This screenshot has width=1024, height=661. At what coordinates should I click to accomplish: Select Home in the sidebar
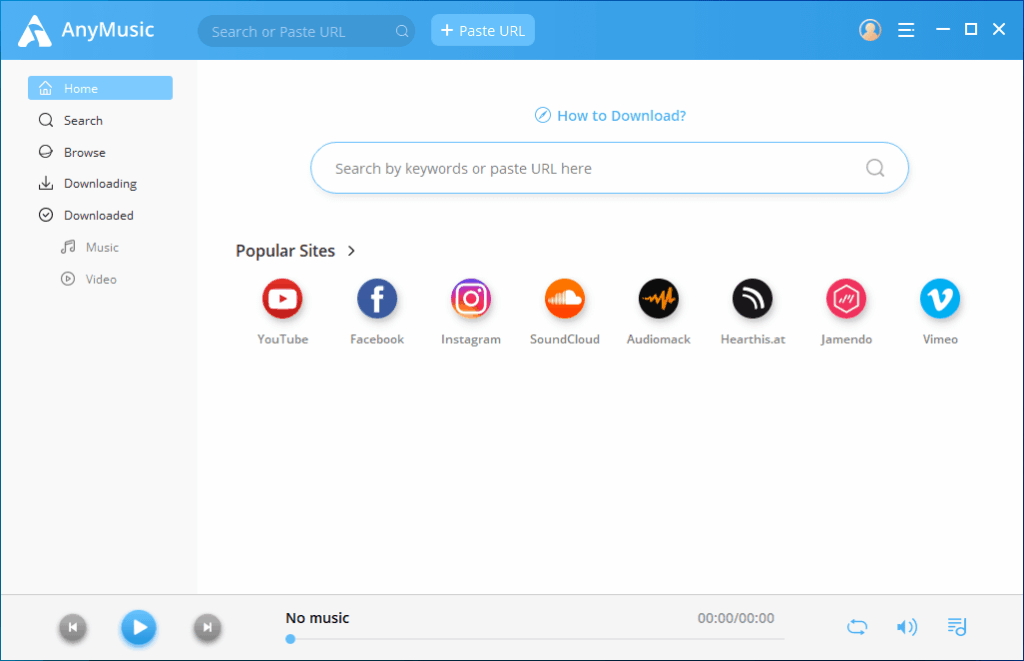pyautogui.click(x=100, y=88)
